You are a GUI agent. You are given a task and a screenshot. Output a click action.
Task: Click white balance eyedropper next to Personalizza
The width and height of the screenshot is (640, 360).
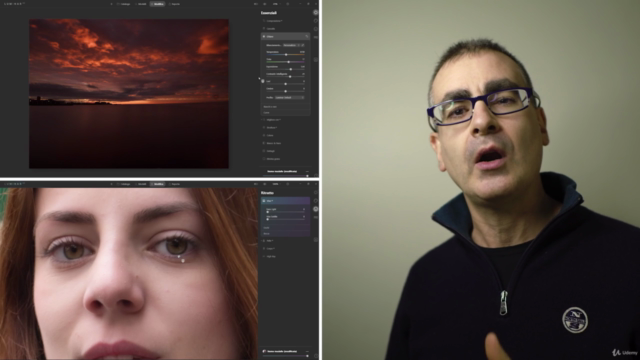pos(303,45)
